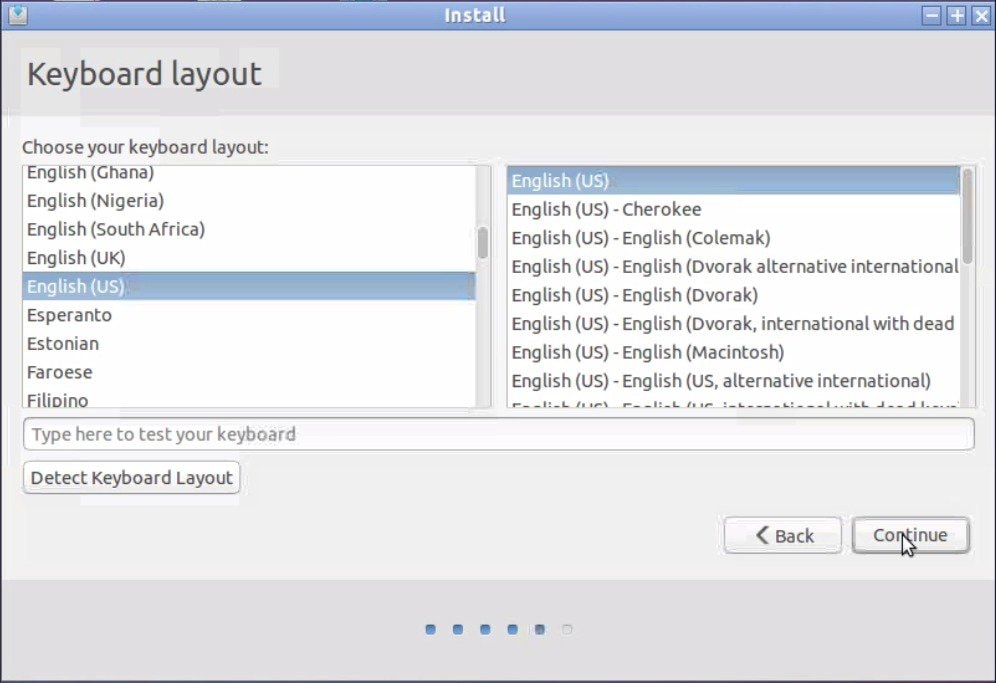The image size is (996, 683).
Task: Select English (US) - English (Dvorak)
Action: click(x=734, y=295)
